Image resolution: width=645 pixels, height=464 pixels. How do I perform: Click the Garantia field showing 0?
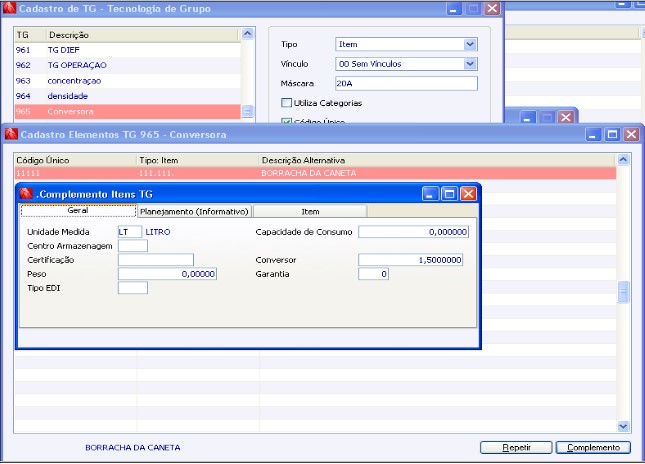(x=373, y=274)
